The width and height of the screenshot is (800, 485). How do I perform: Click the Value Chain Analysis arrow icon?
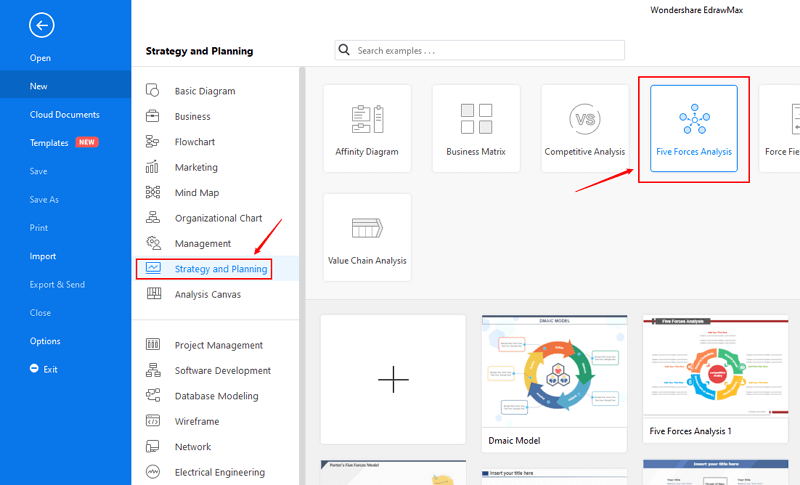coord(367,227)
